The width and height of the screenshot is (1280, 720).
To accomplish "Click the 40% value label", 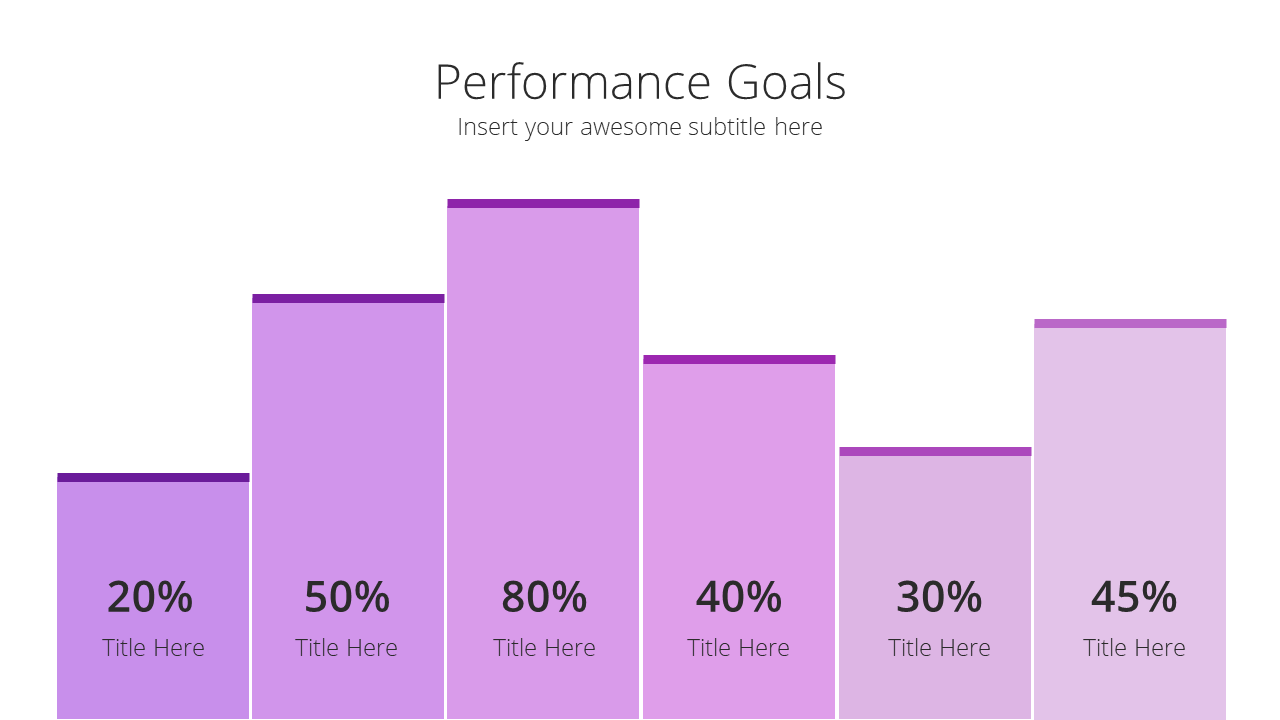I will click(x=739, y=597).
